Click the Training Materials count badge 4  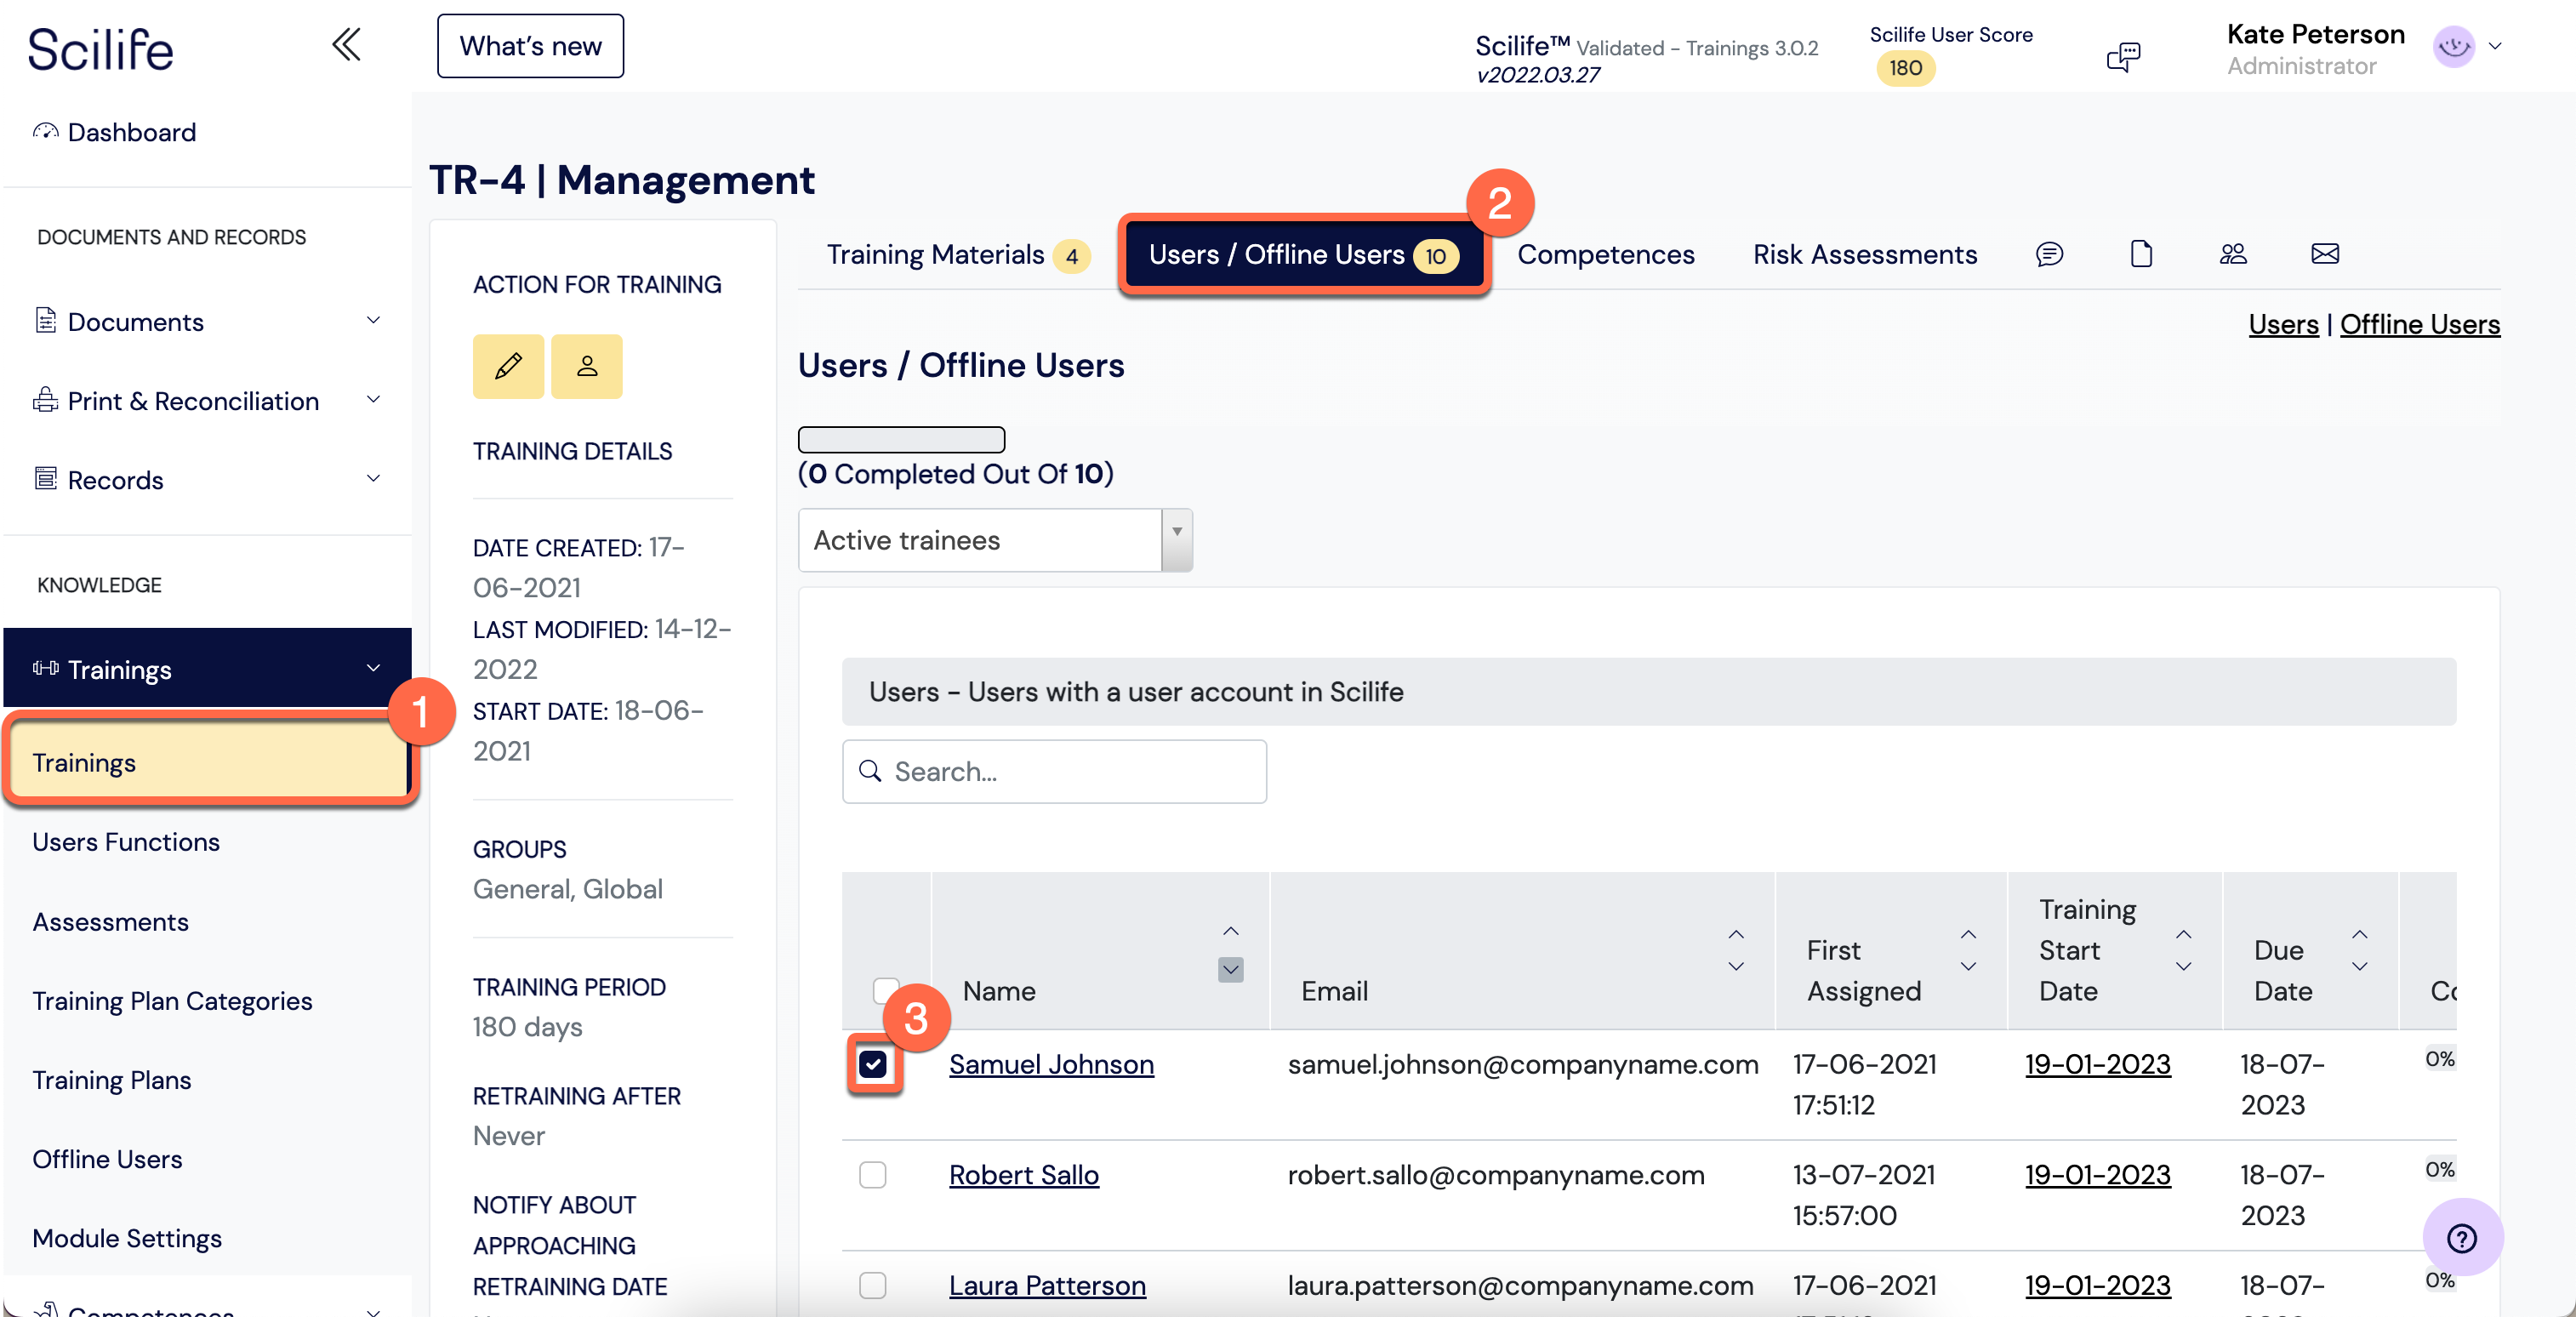pos(1071,256)
